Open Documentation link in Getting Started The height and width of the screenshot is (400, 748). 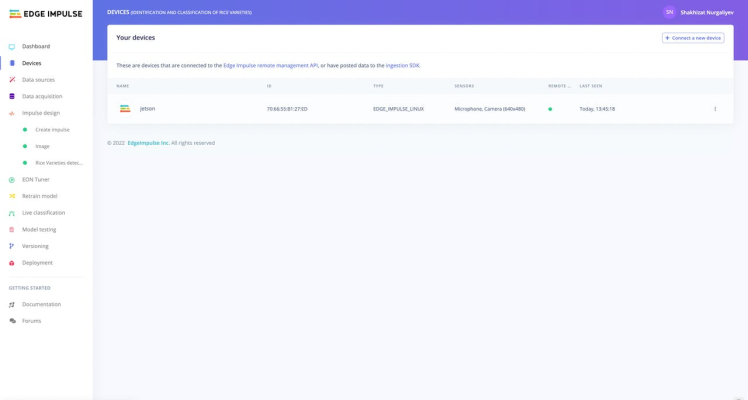click(42, 304)
